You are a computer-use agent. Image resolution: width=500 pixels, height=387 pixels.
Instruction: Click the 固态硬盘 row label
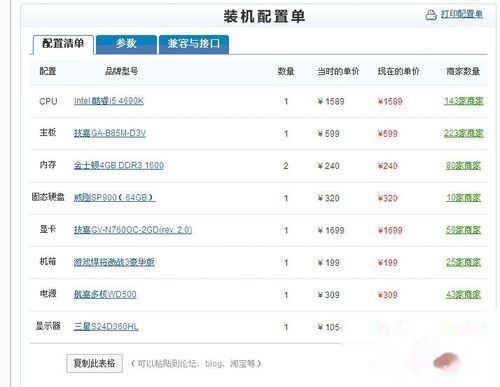point(48,197)
